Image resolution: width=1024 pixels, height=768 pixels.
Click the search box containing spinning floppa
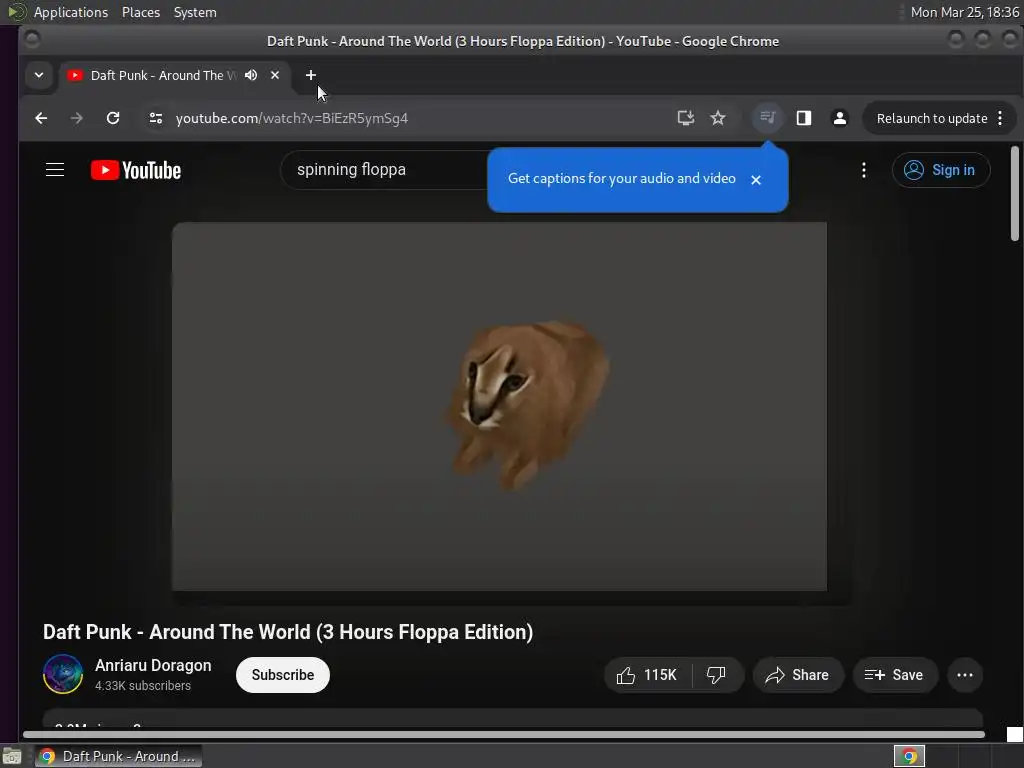(385, 170)
